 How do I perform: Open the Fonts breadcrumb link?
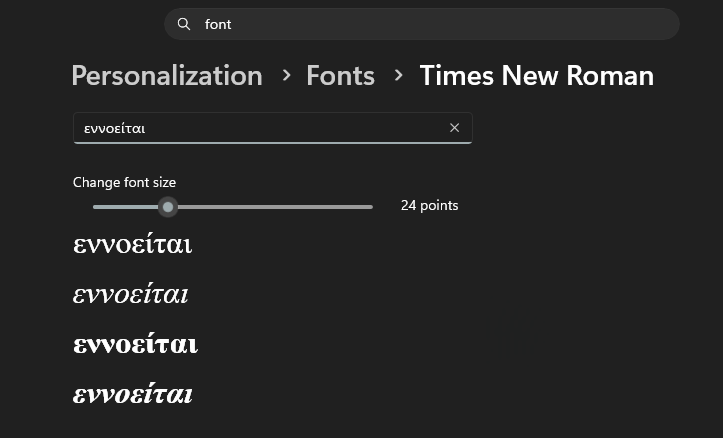[x=340, y=76]
